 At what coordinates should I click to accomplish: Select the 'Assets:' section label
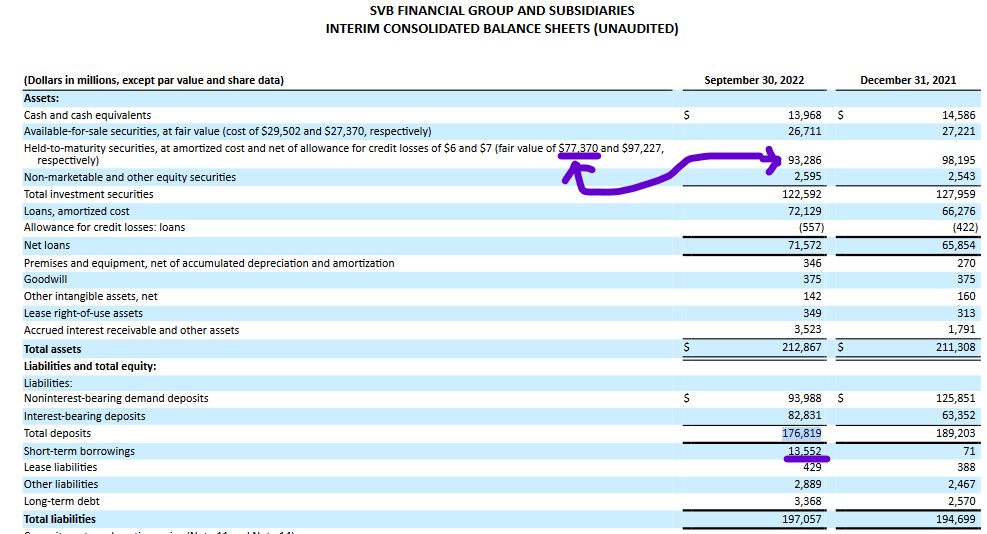(x=42, y=98)
